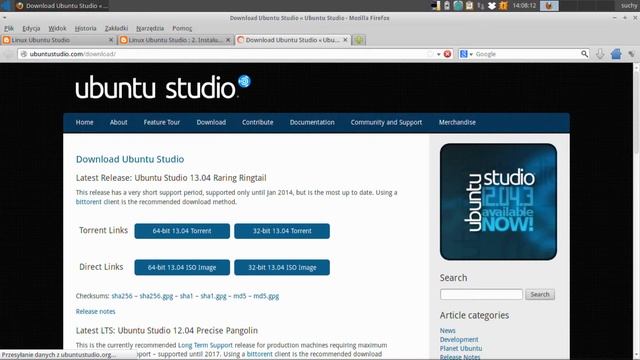Click the 32-bit 13.04 ISO Image button
This screenshot has height=360, width=640.
pyautogui.click(x=282, y=268)
